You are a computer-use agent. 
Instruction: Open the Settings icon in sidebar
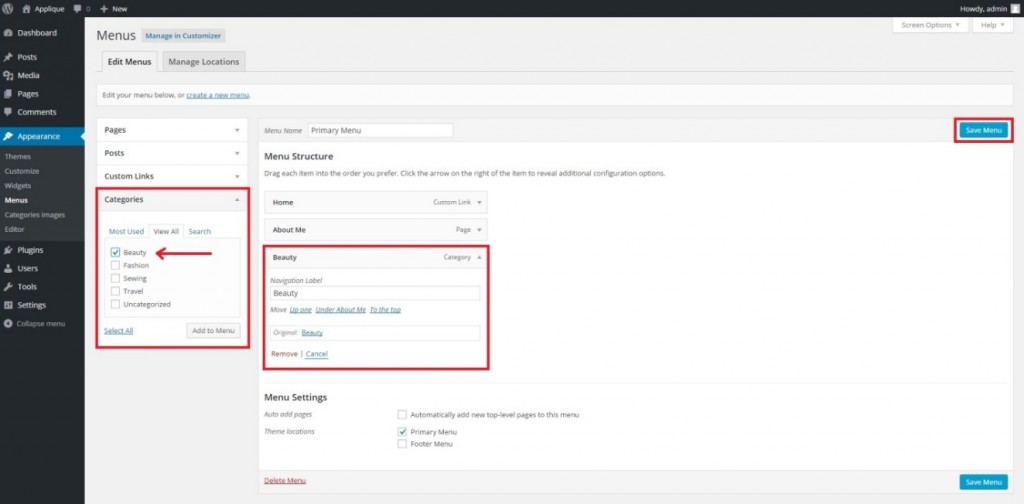point(8,305)
